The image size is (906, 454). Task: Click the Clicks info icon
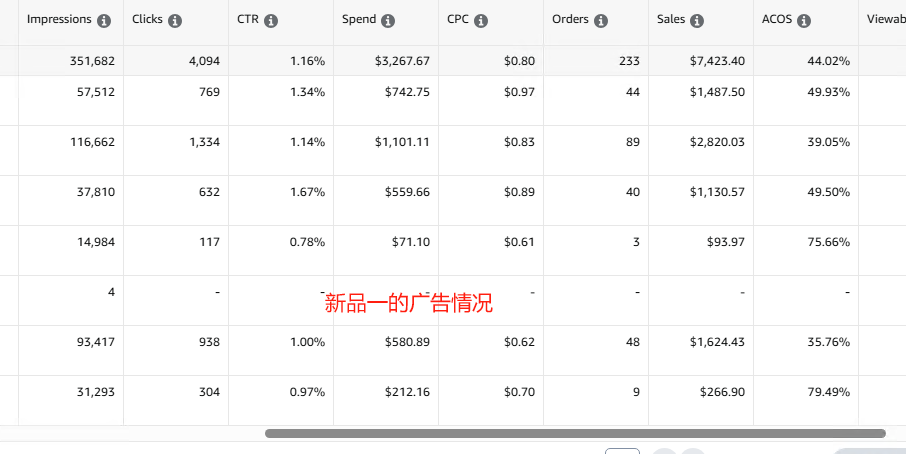[175, 21]
